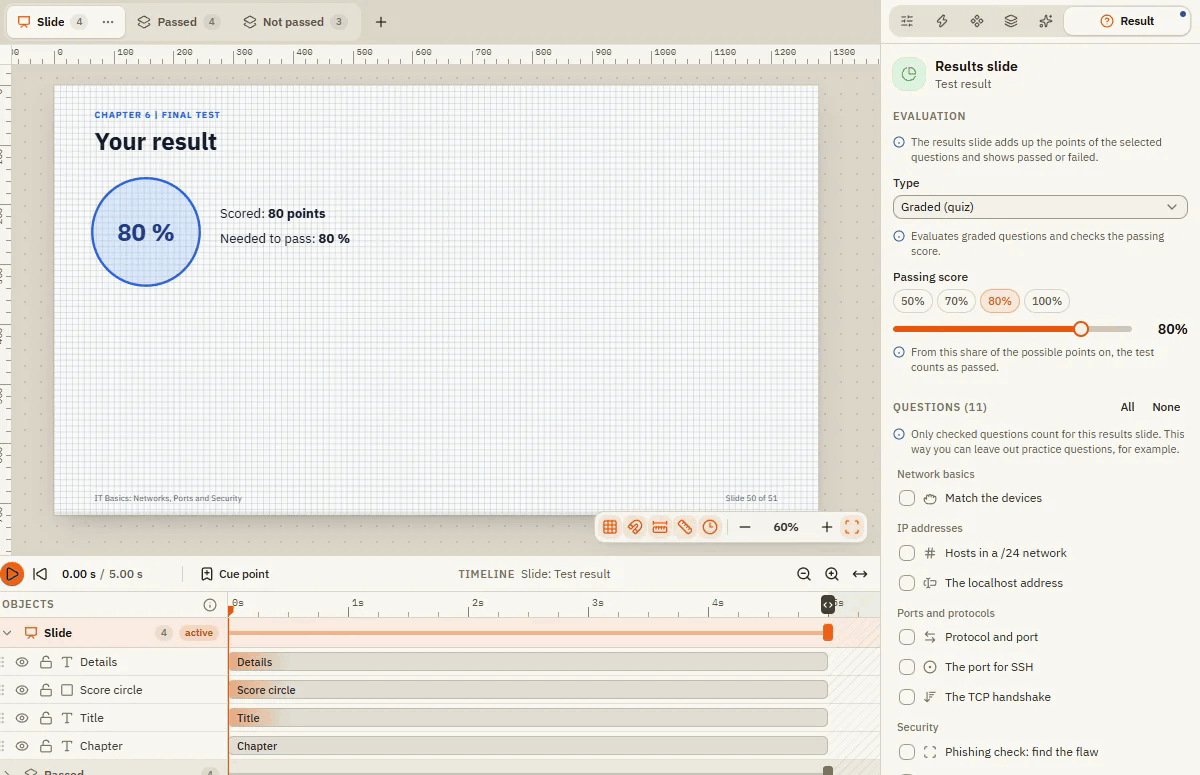Select the Title timeline bar
1200x775 pixels.
click(x=528, y=718)
